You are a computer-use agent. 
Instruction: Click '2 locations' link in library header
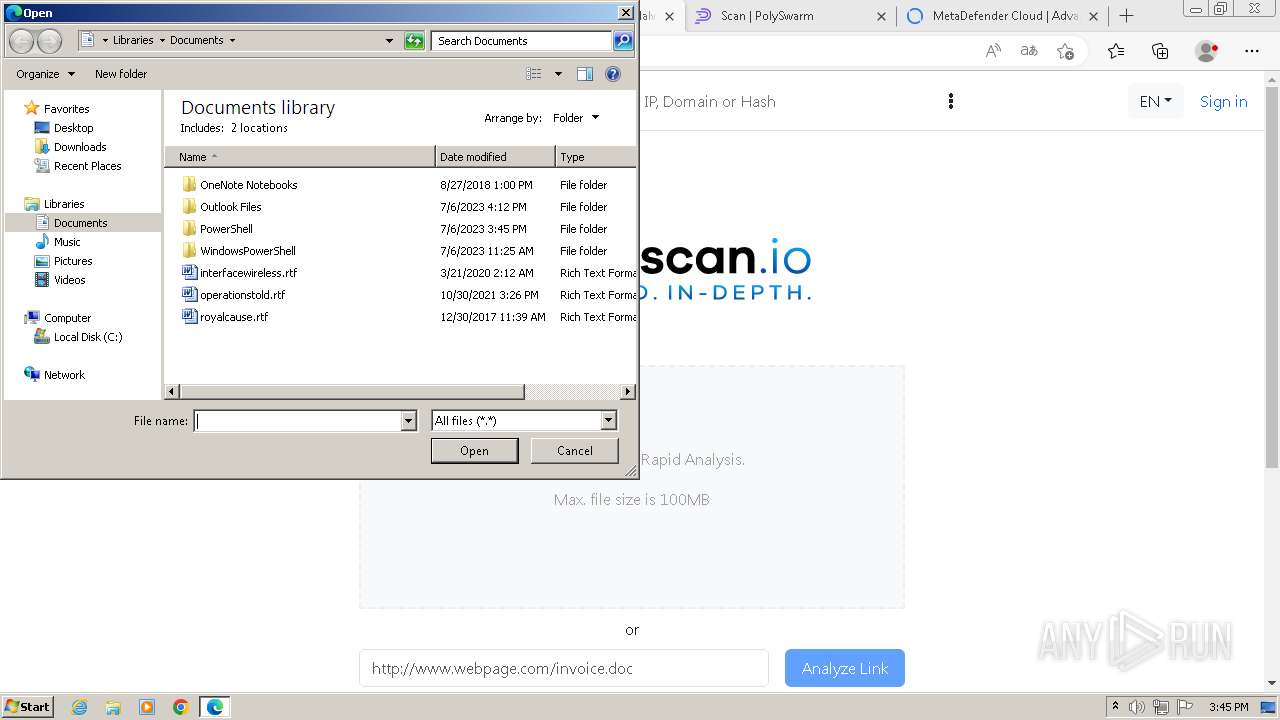[x=259, y=128]
